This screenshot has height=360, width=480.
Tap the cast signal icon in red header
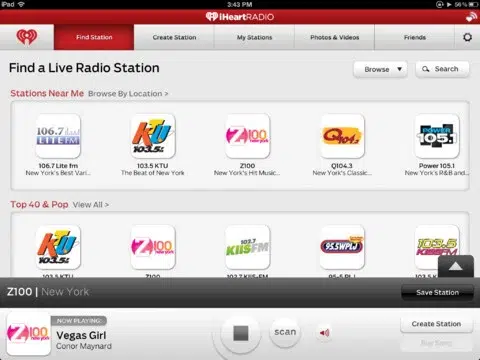tap(471, 17)
